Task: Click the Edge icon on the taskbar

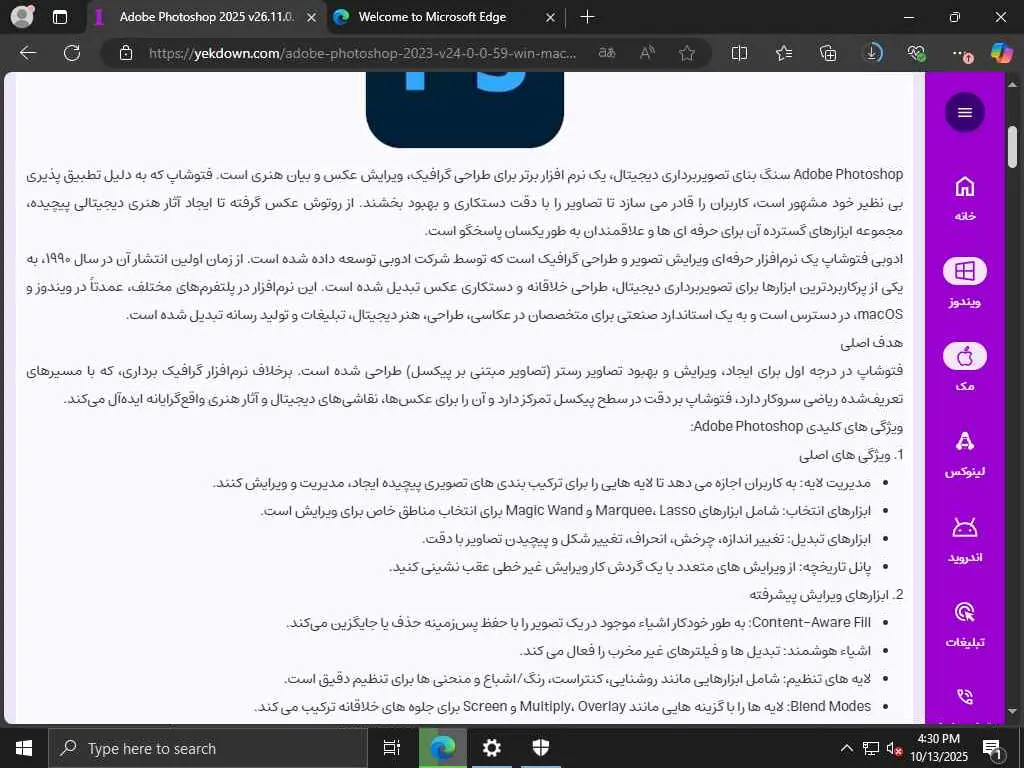Action: pos(443,748)
